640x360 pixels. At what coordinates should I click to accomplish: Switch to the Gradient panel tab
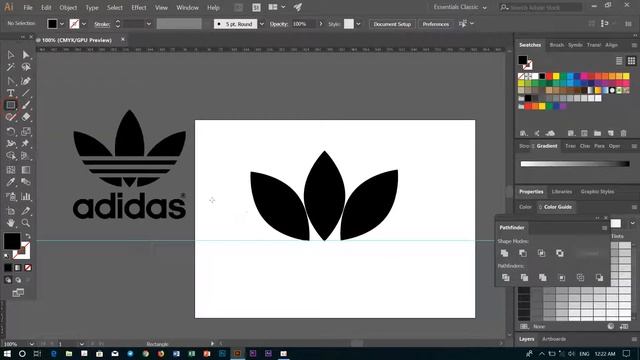coord(547,146)
